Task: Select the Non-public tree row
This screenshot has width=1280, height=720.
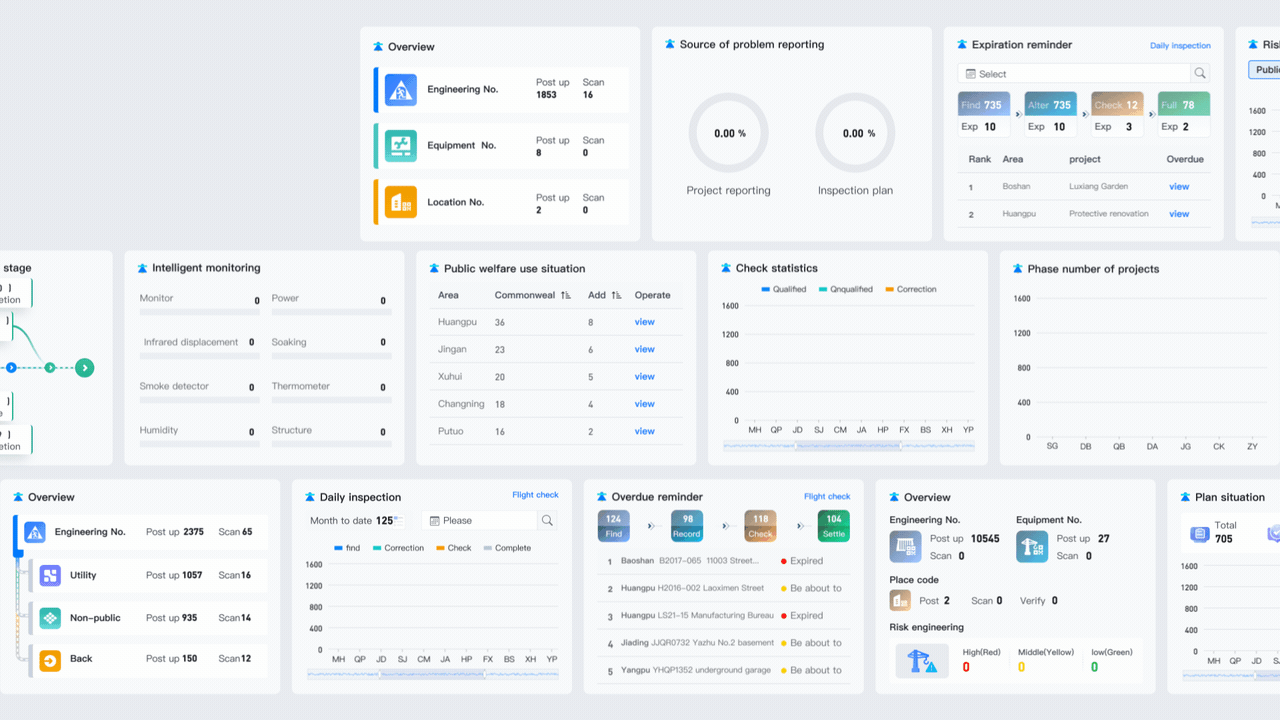Action: coord(148,618)
